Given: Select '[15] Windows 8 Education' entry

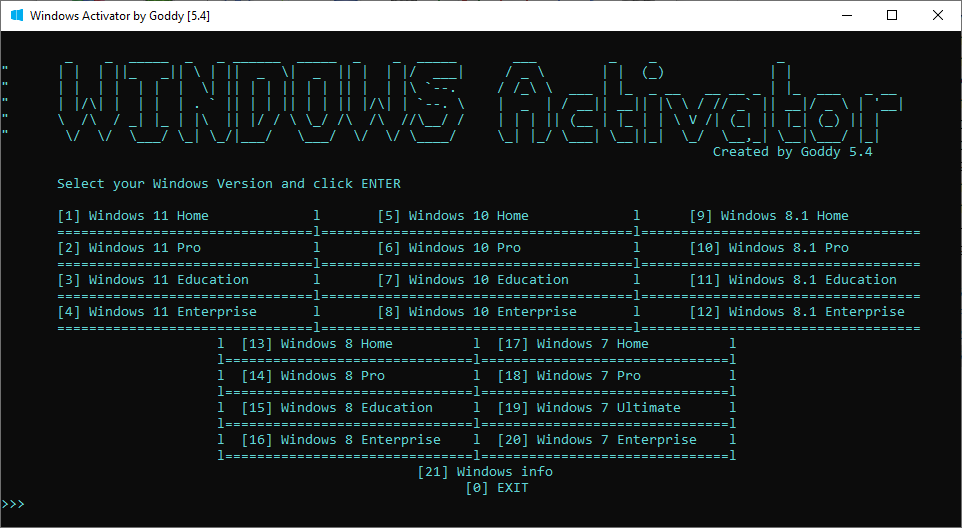Looking at the screenshot, I should coord(337,407).
